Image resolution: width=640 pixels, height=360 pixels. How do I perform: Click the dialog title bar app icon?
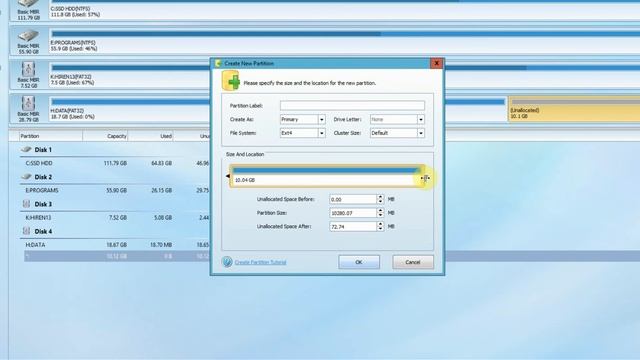(218, 63)
